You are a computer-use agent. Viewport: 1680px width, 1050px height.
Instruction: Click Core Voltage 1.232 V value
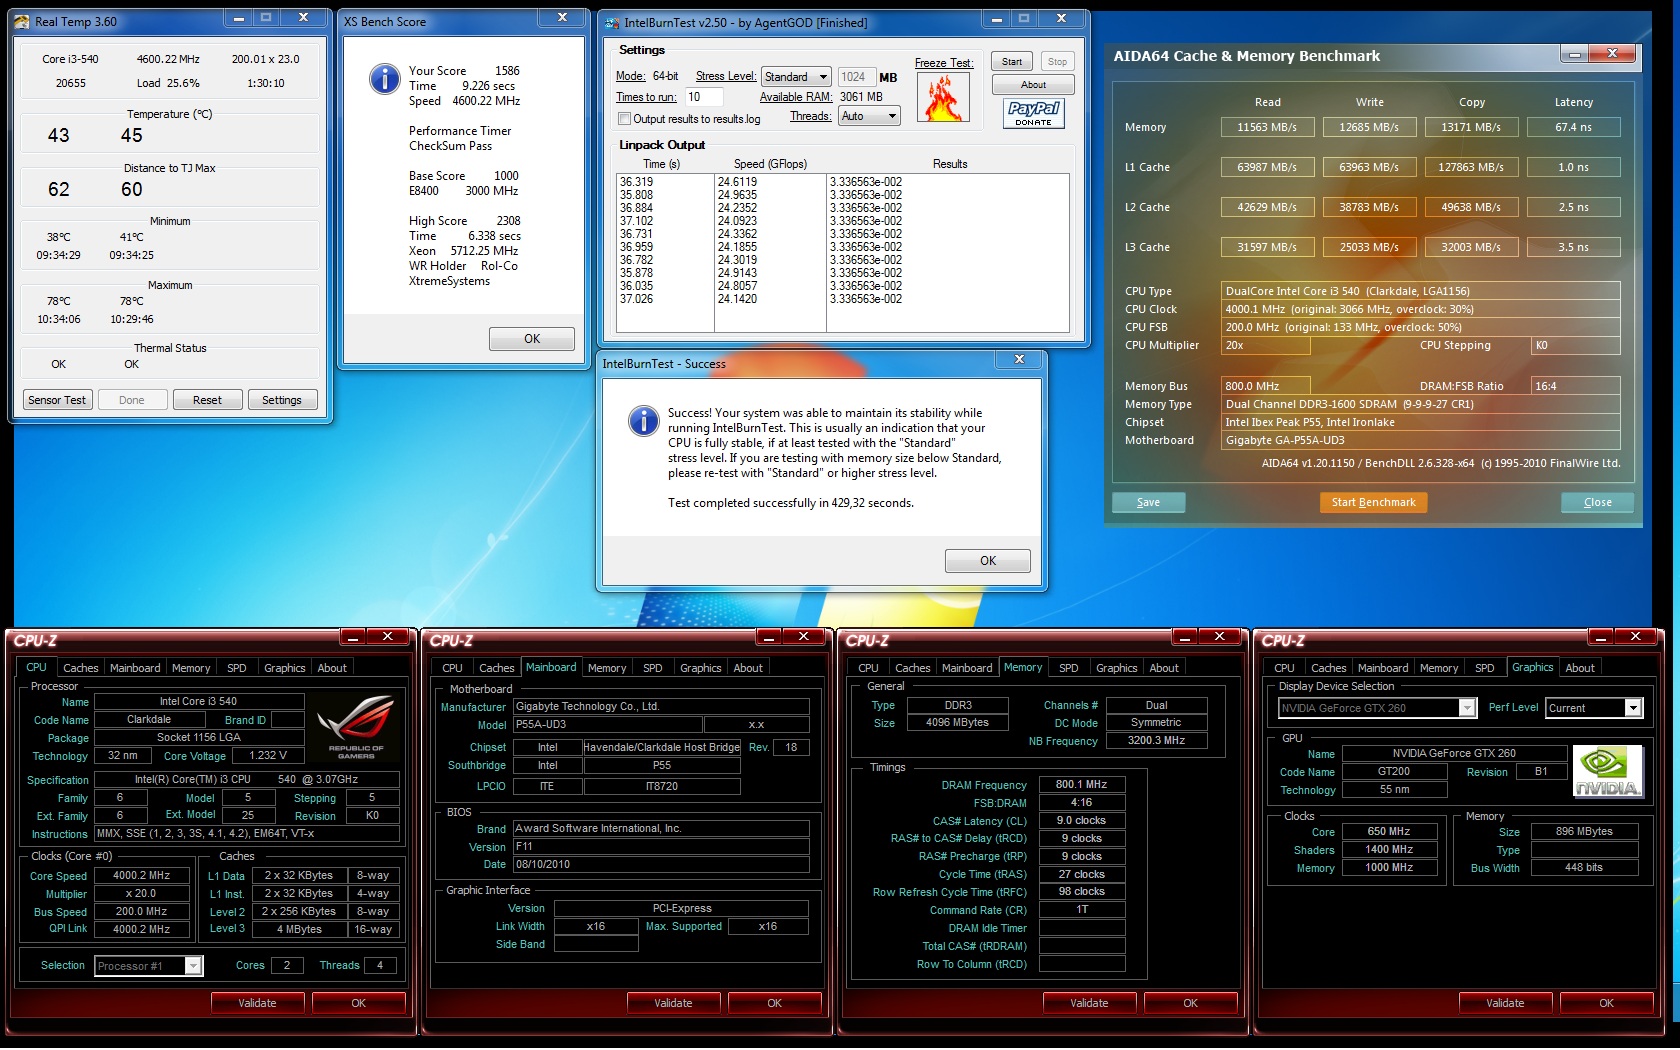(269, 756)
